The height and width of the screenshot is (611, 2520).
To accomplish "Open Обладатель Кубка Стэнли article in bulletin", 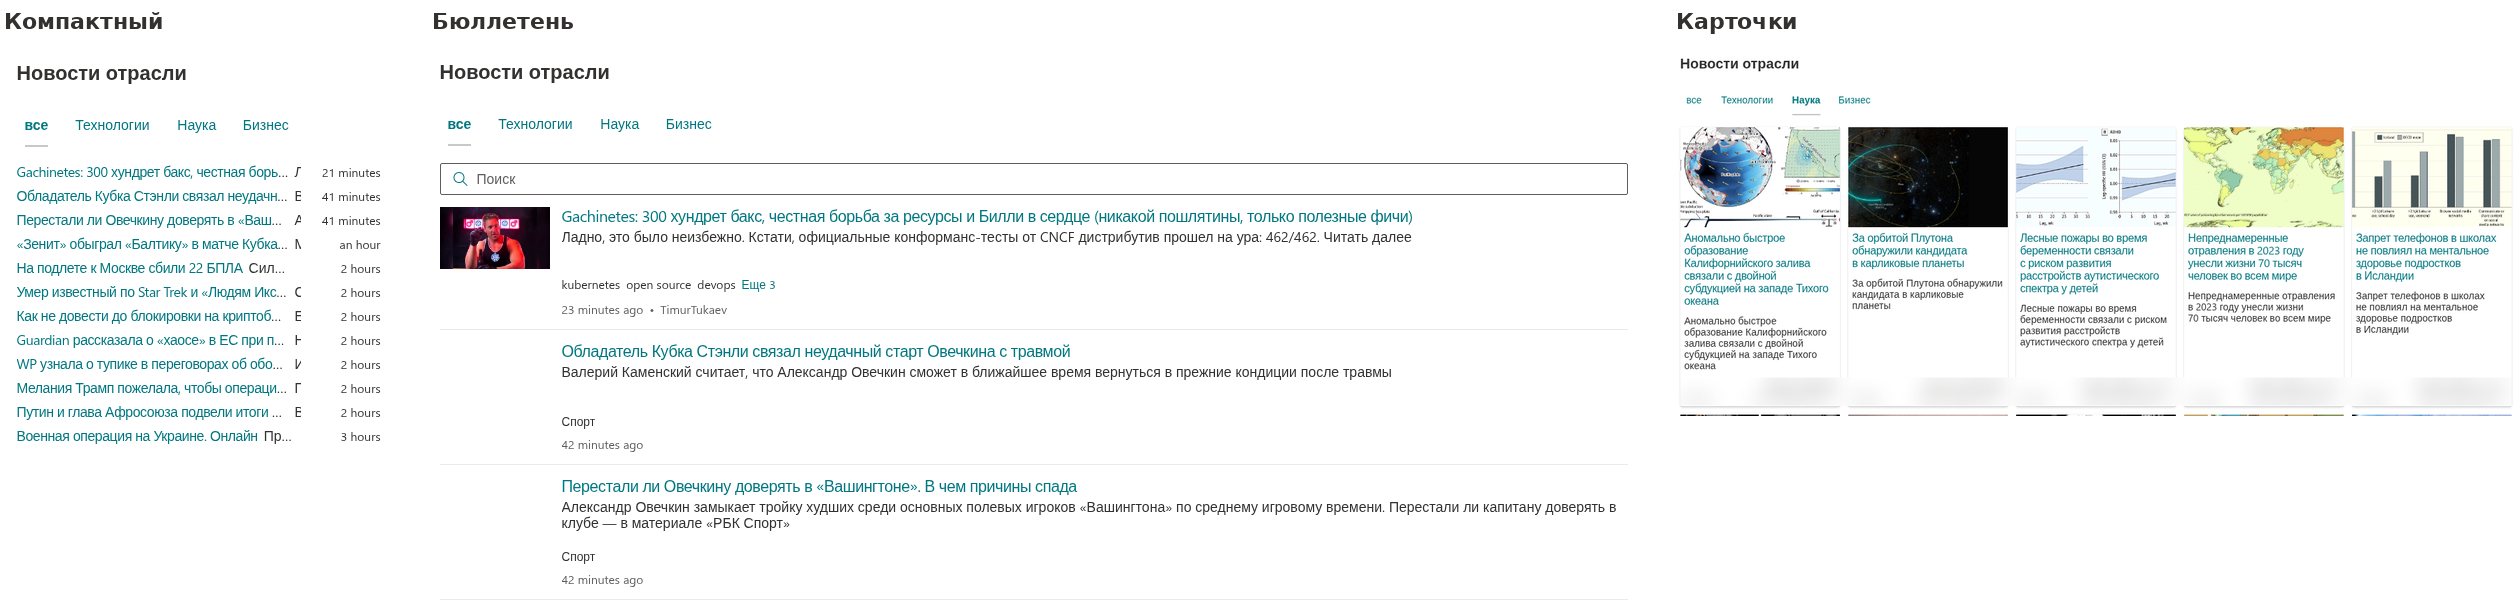I will pyautogui.click(x=815, y=352).
